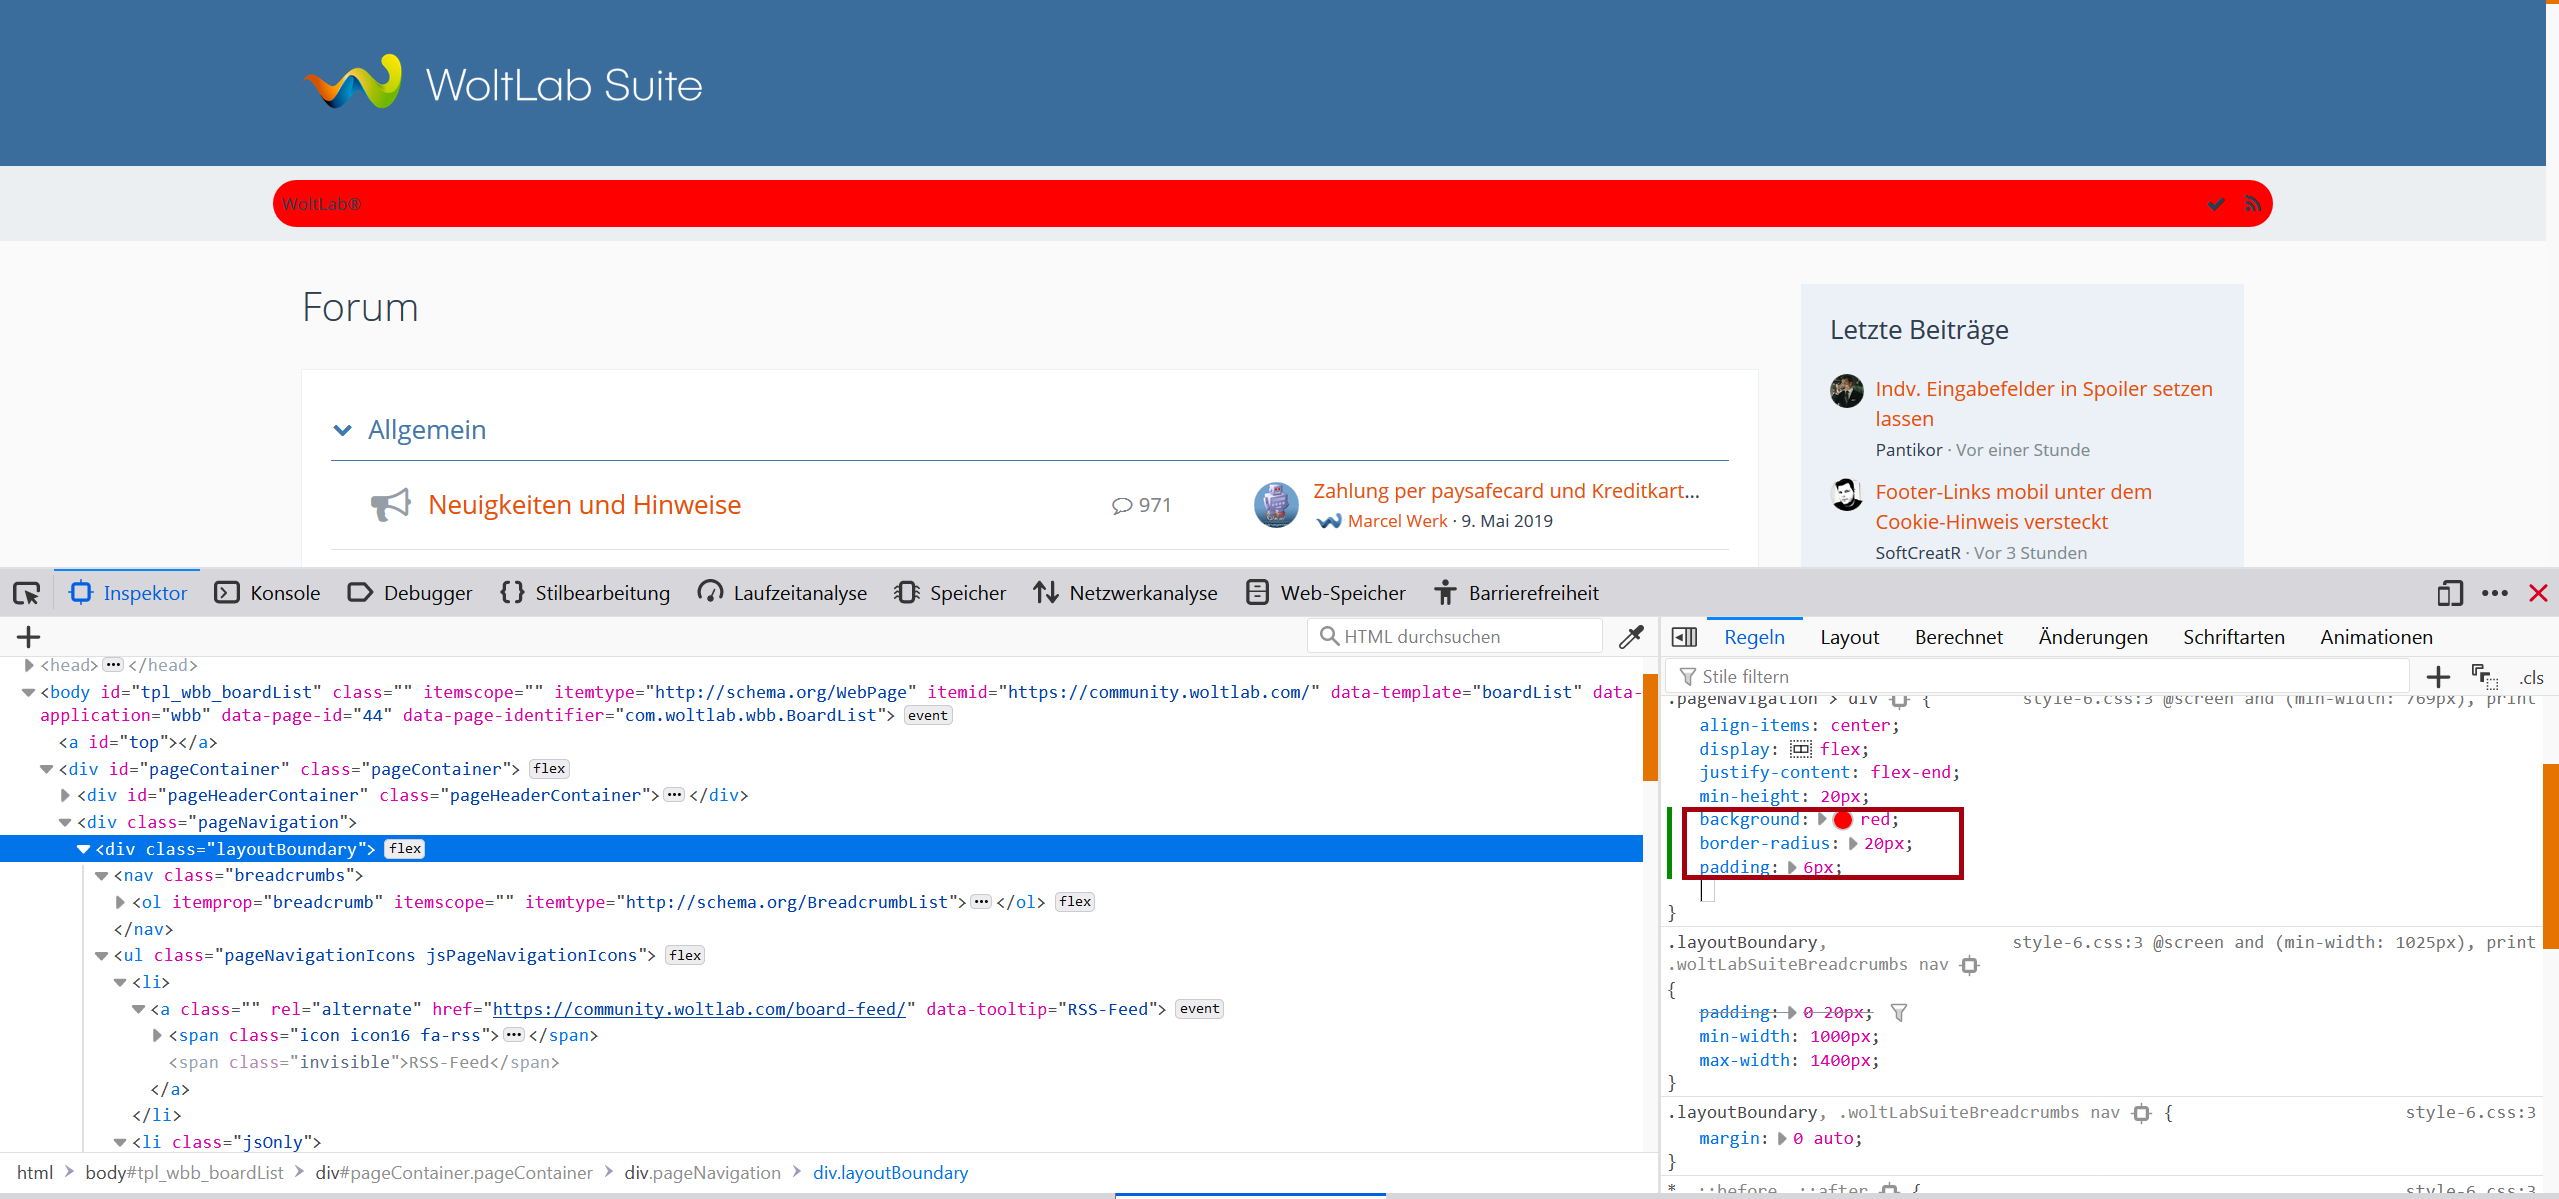Toggle flex badge on layoutBoundary div

(405, 849)
